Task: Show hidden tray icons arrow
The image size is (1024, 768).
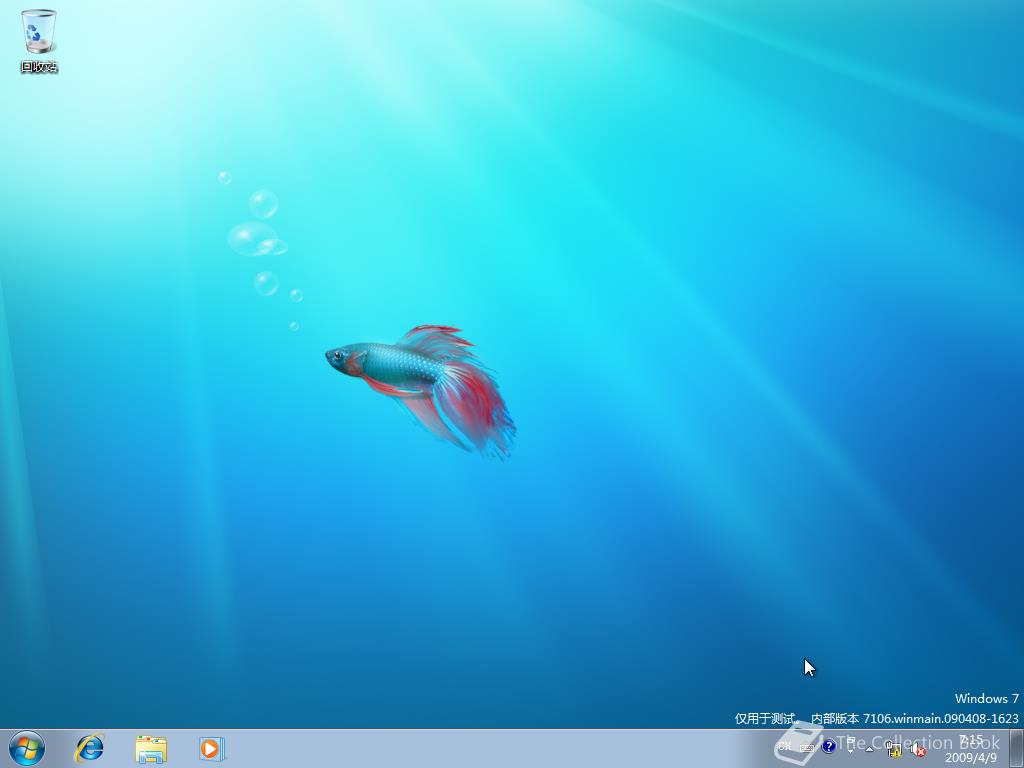Action: click(869, 749)
